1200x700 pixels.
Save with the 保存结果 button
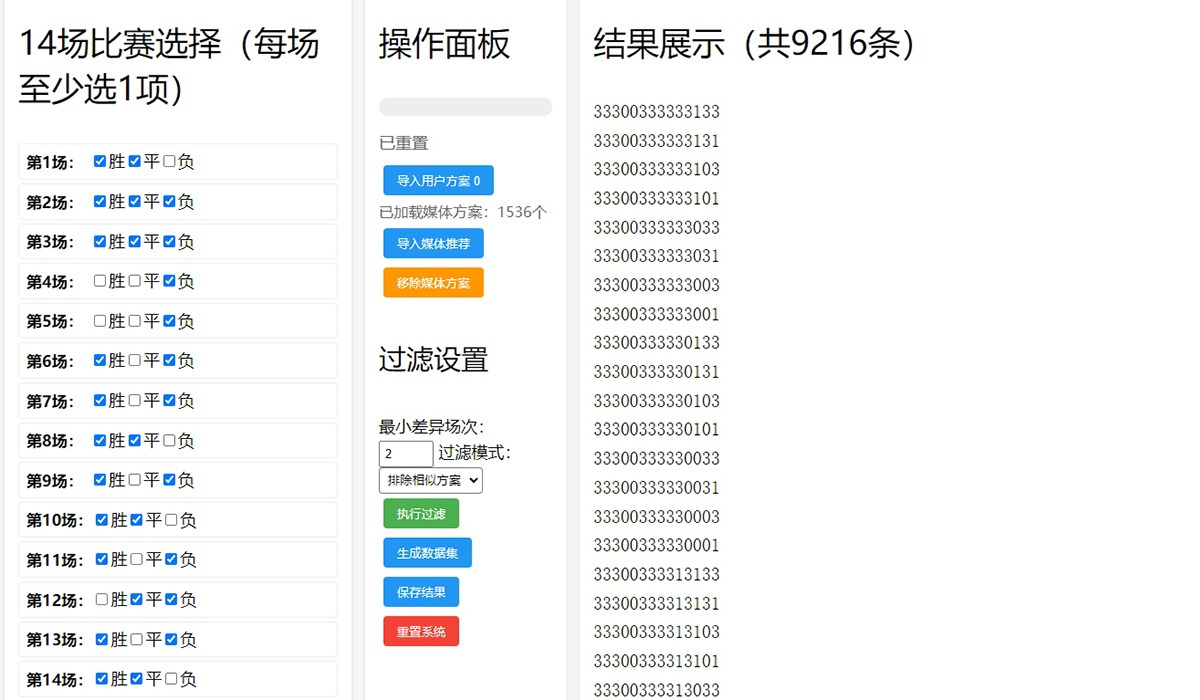coord(421,592)
